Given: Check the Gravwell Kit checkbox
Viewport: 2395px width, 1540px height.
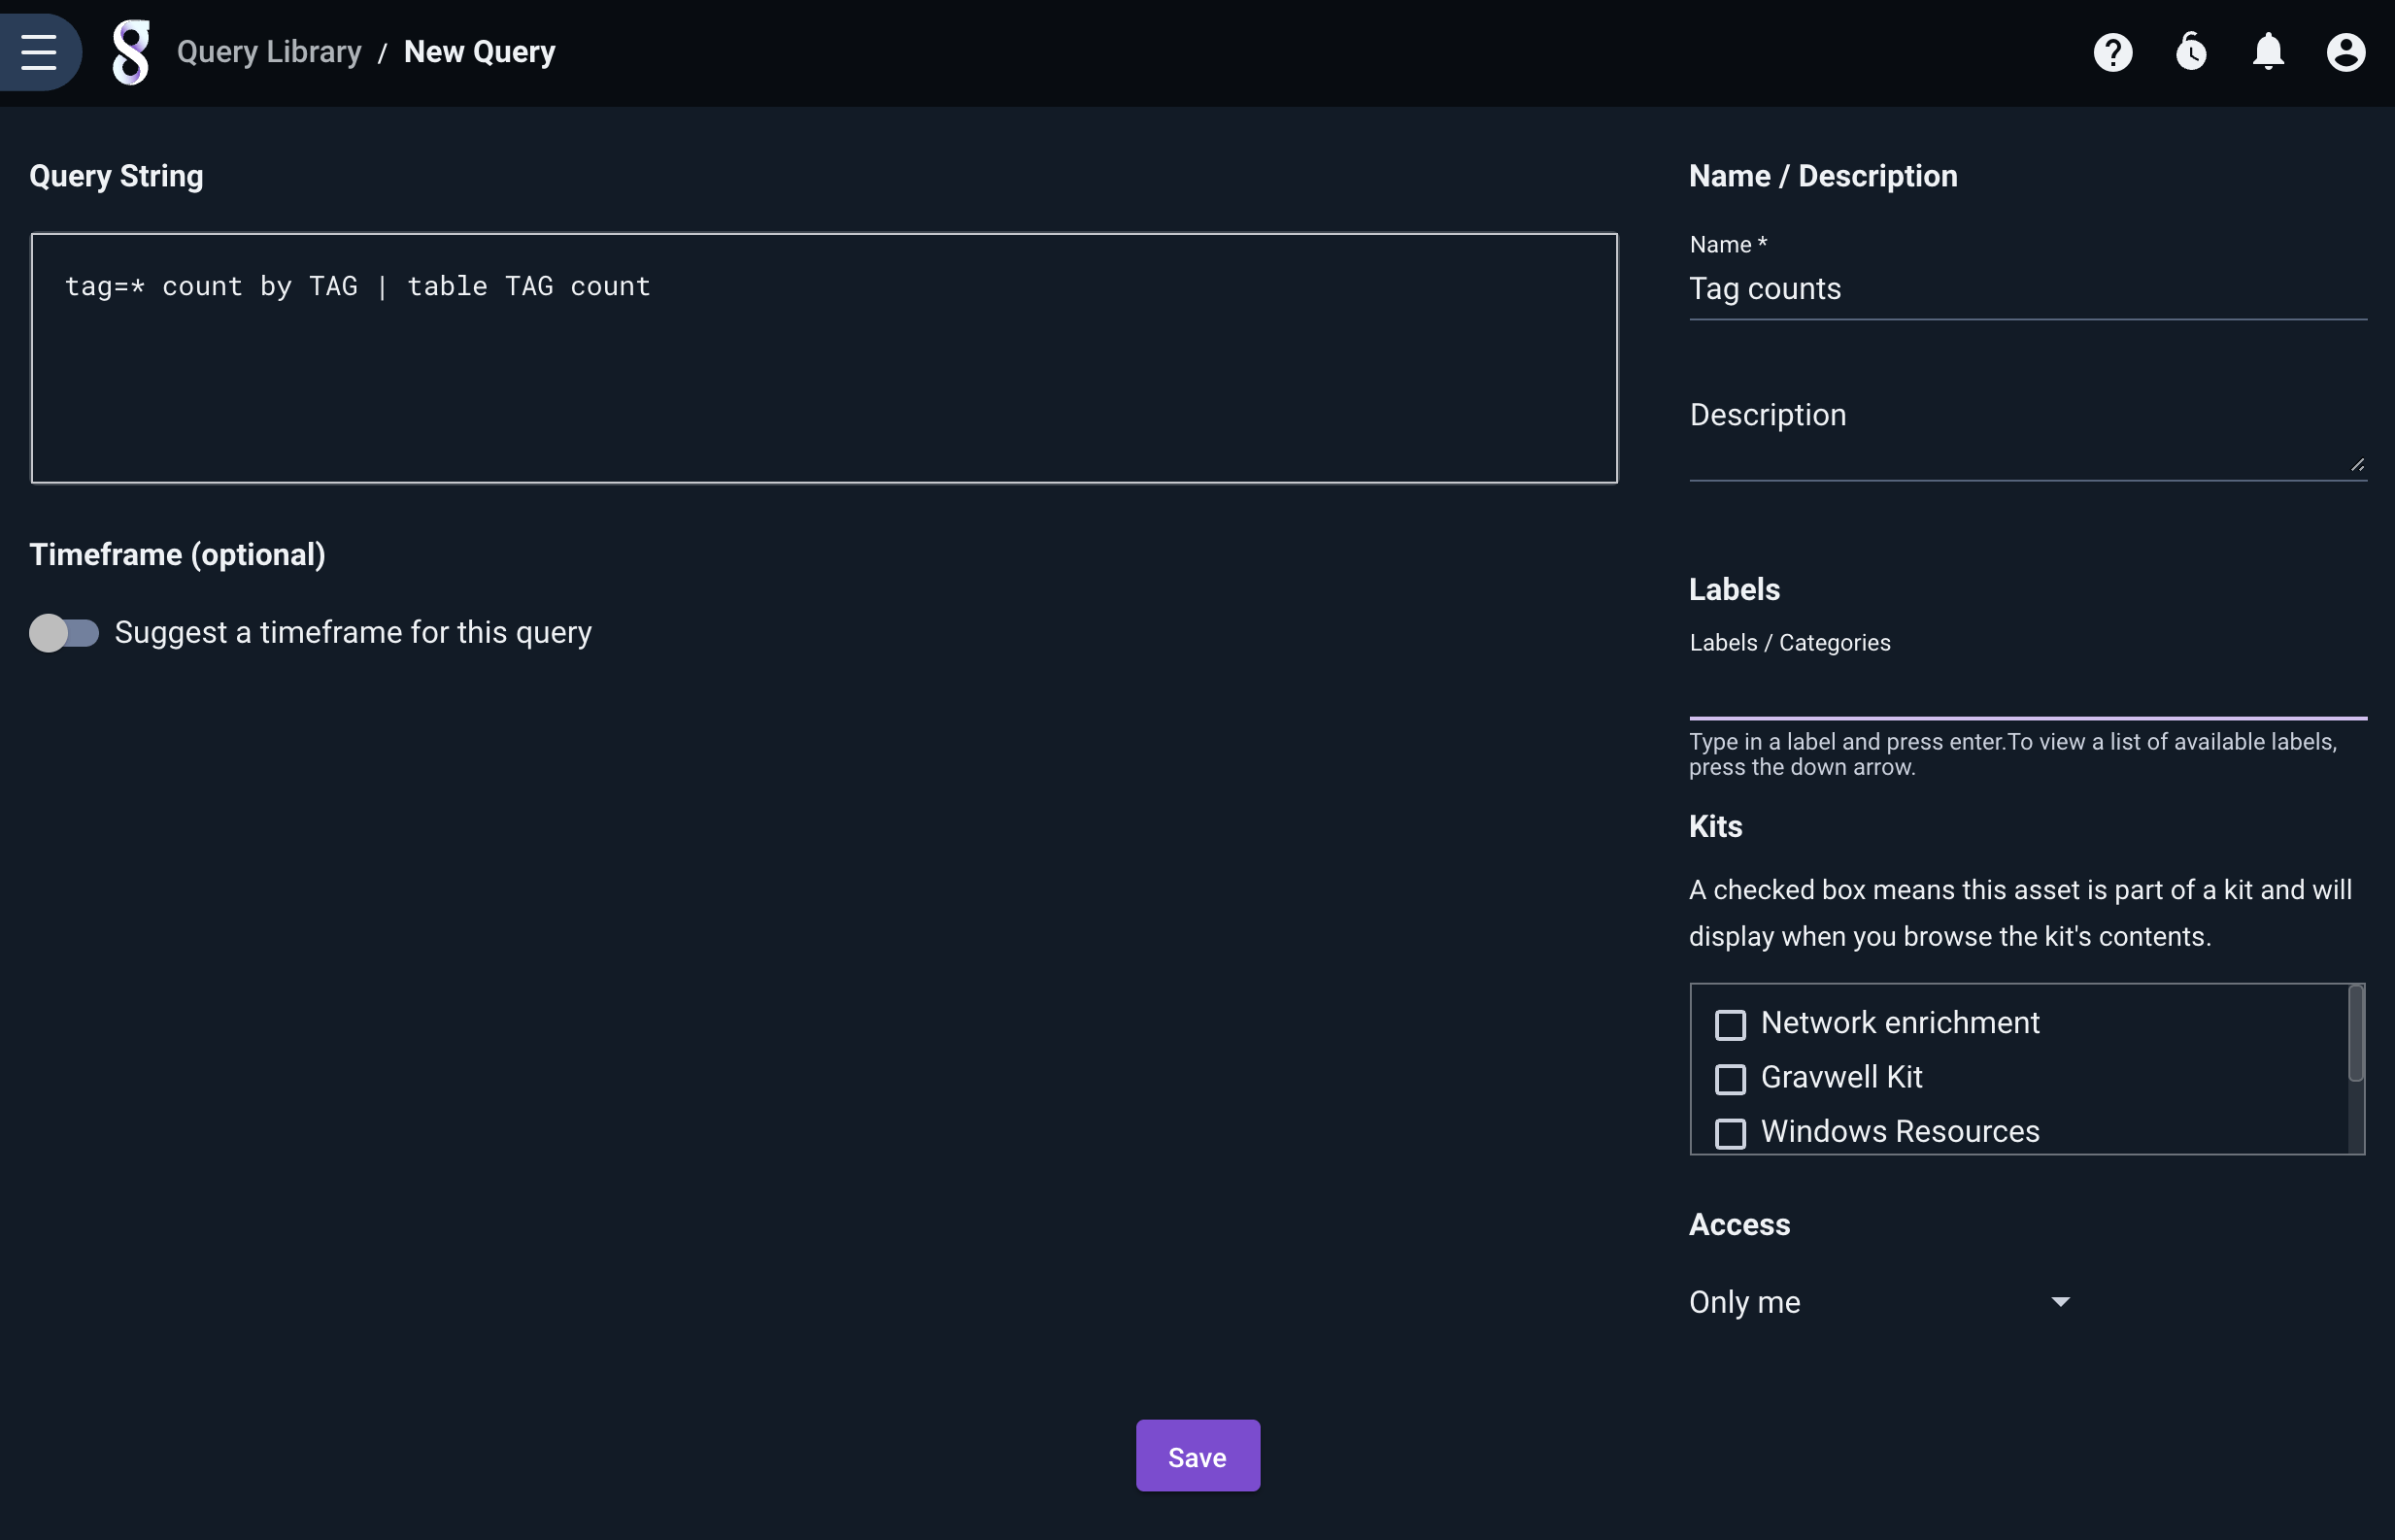Looking at the screenshot, I should pyautogui.click(x=1730, y=1079).
